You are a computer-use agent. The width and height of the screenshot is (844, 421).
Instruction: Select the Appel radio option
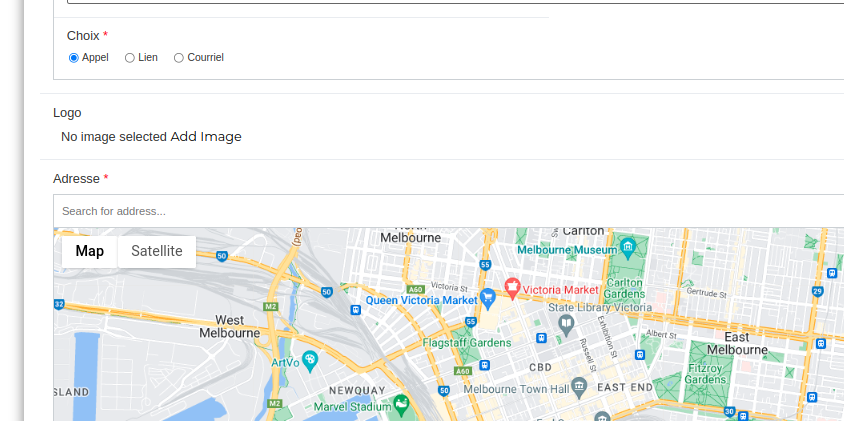74,58
